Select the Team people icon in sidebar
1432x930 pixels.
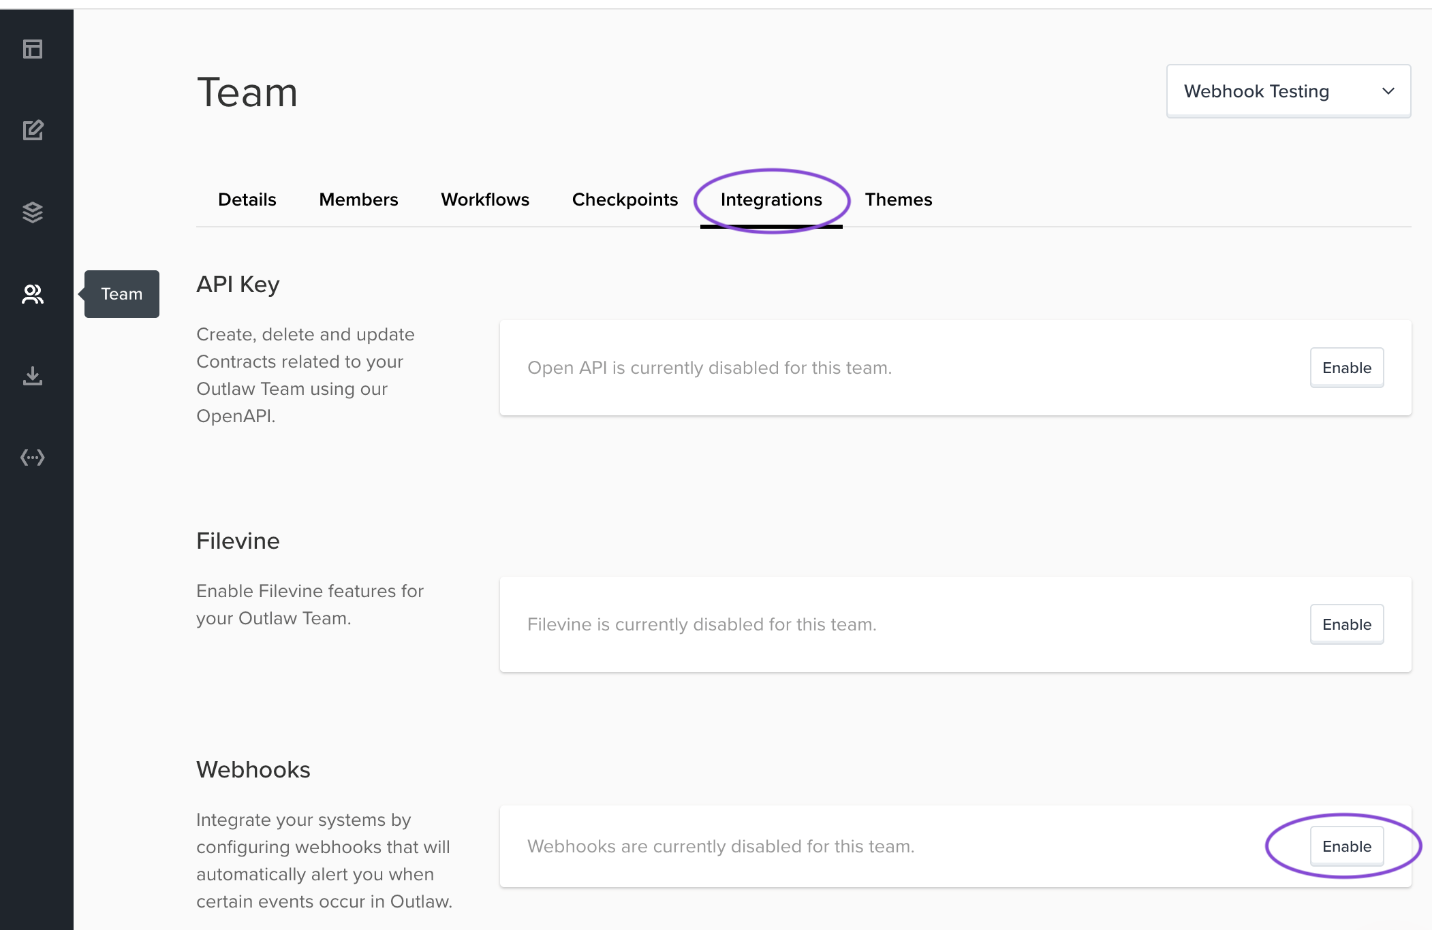click(x=33, y=294)
